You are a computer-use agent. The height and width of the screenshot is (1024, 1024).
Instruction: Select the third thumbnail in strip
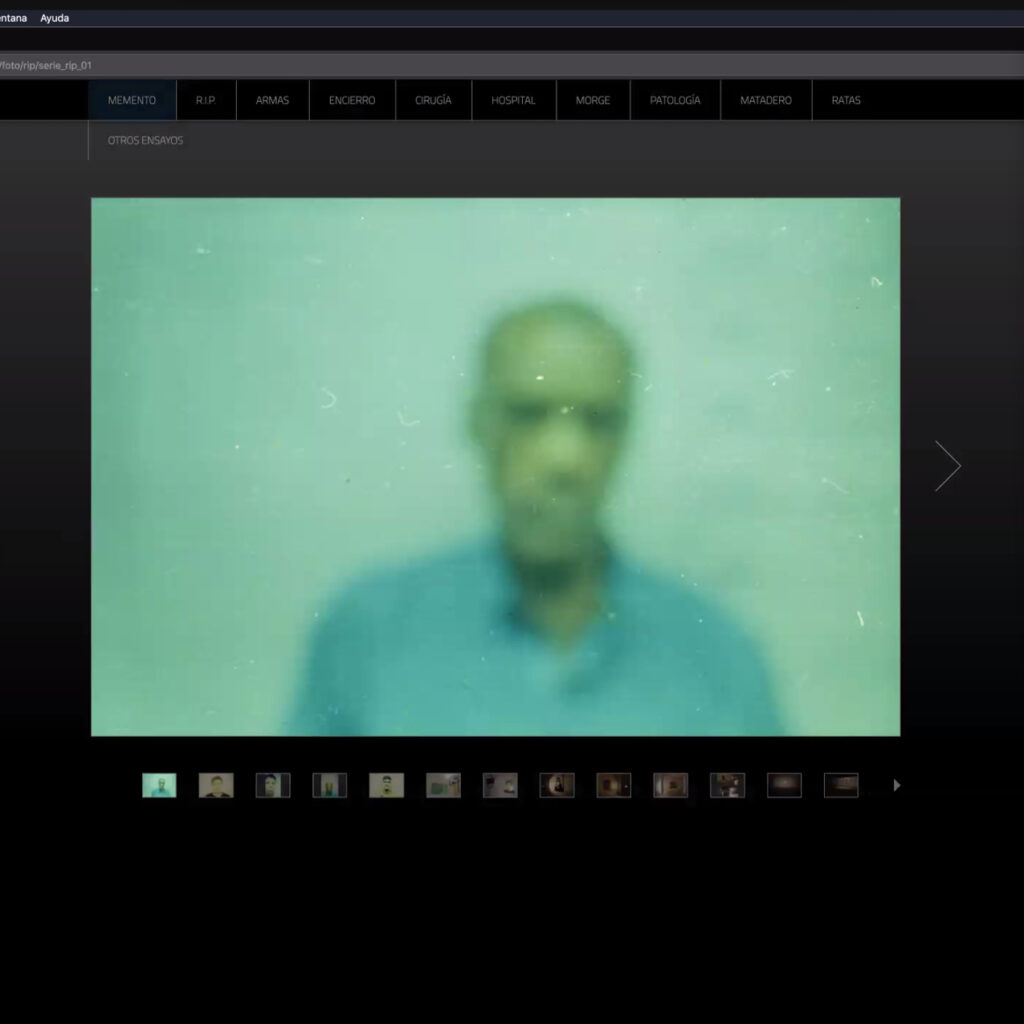[273, 785]
